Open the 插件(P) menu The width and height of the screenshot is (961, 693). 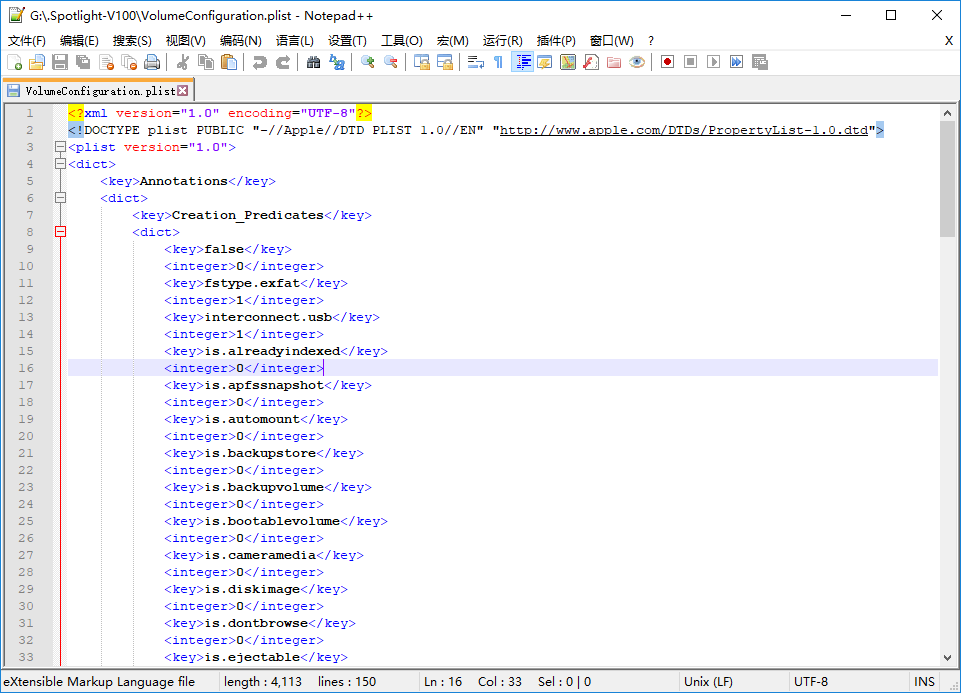(556, 40)
